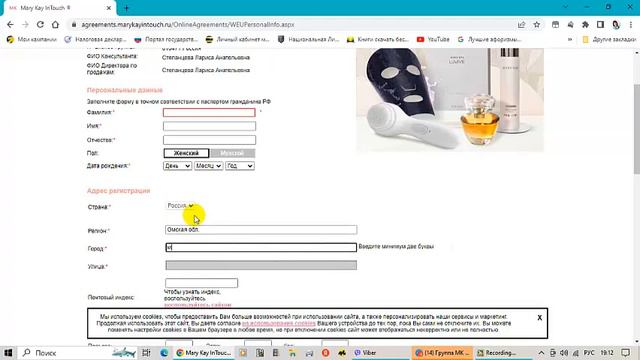Close the cookies notice with the X
640x360 pixels.
point(540,318)
